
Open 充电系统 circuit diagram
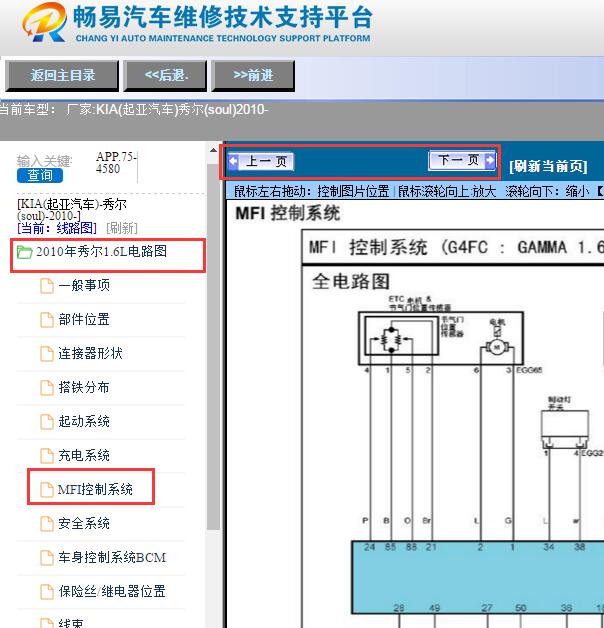[x=84, y=456]
